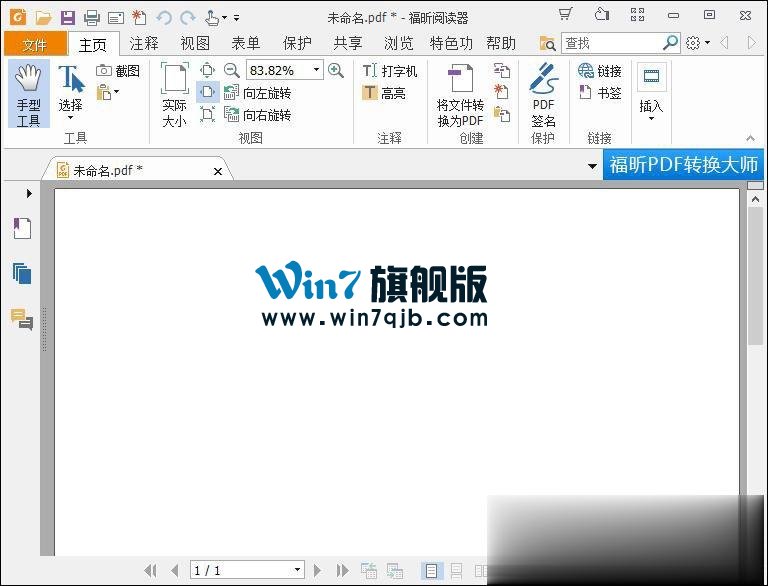
Task: Open the 帮助 ribbon tab
Action: 501,44
